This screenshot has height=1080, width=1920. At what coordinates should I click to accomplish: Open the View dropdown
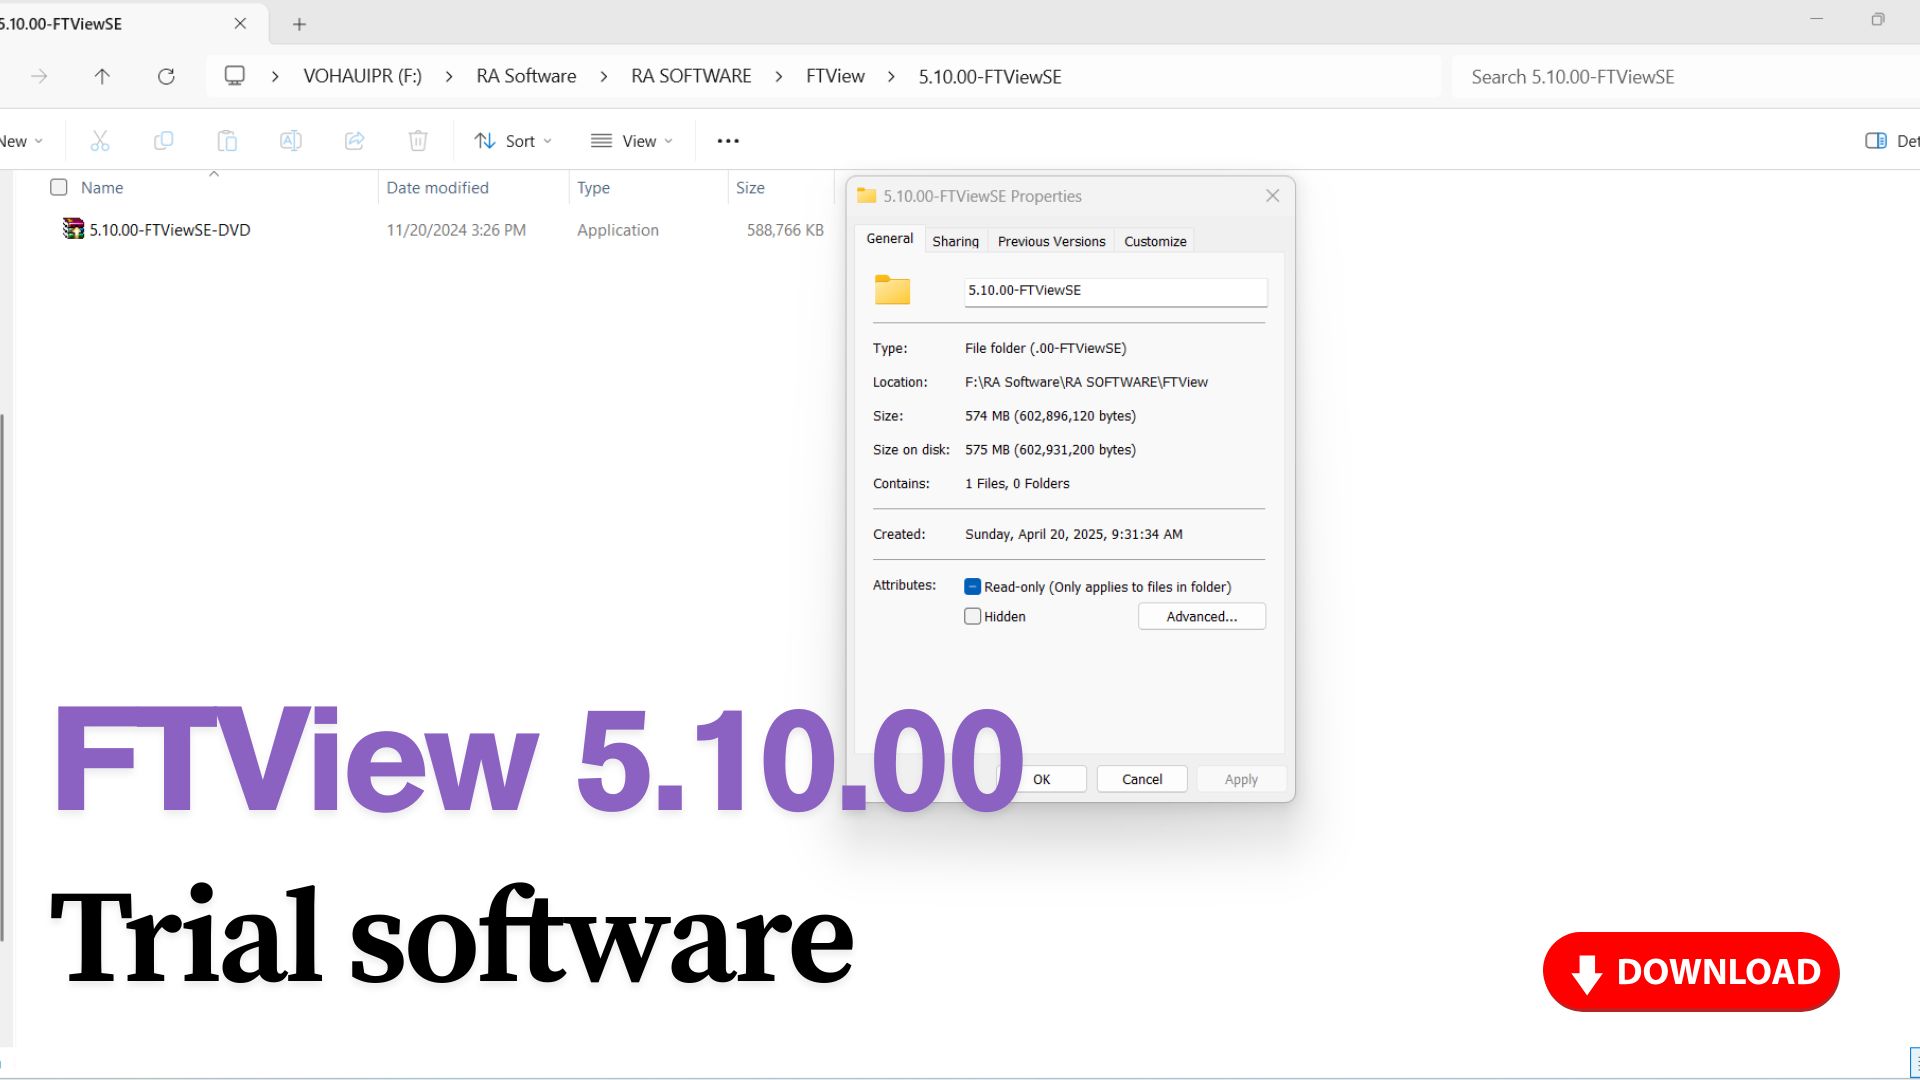[631, 140]
